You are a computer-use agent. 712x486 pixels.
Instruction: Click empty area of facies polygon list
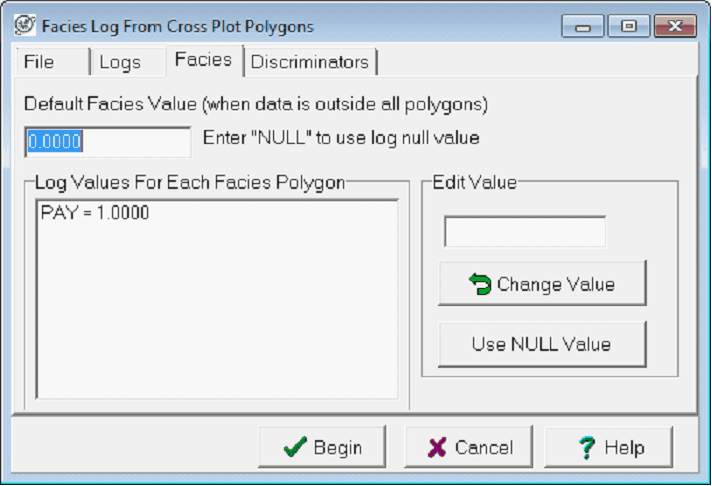[216, 320]
